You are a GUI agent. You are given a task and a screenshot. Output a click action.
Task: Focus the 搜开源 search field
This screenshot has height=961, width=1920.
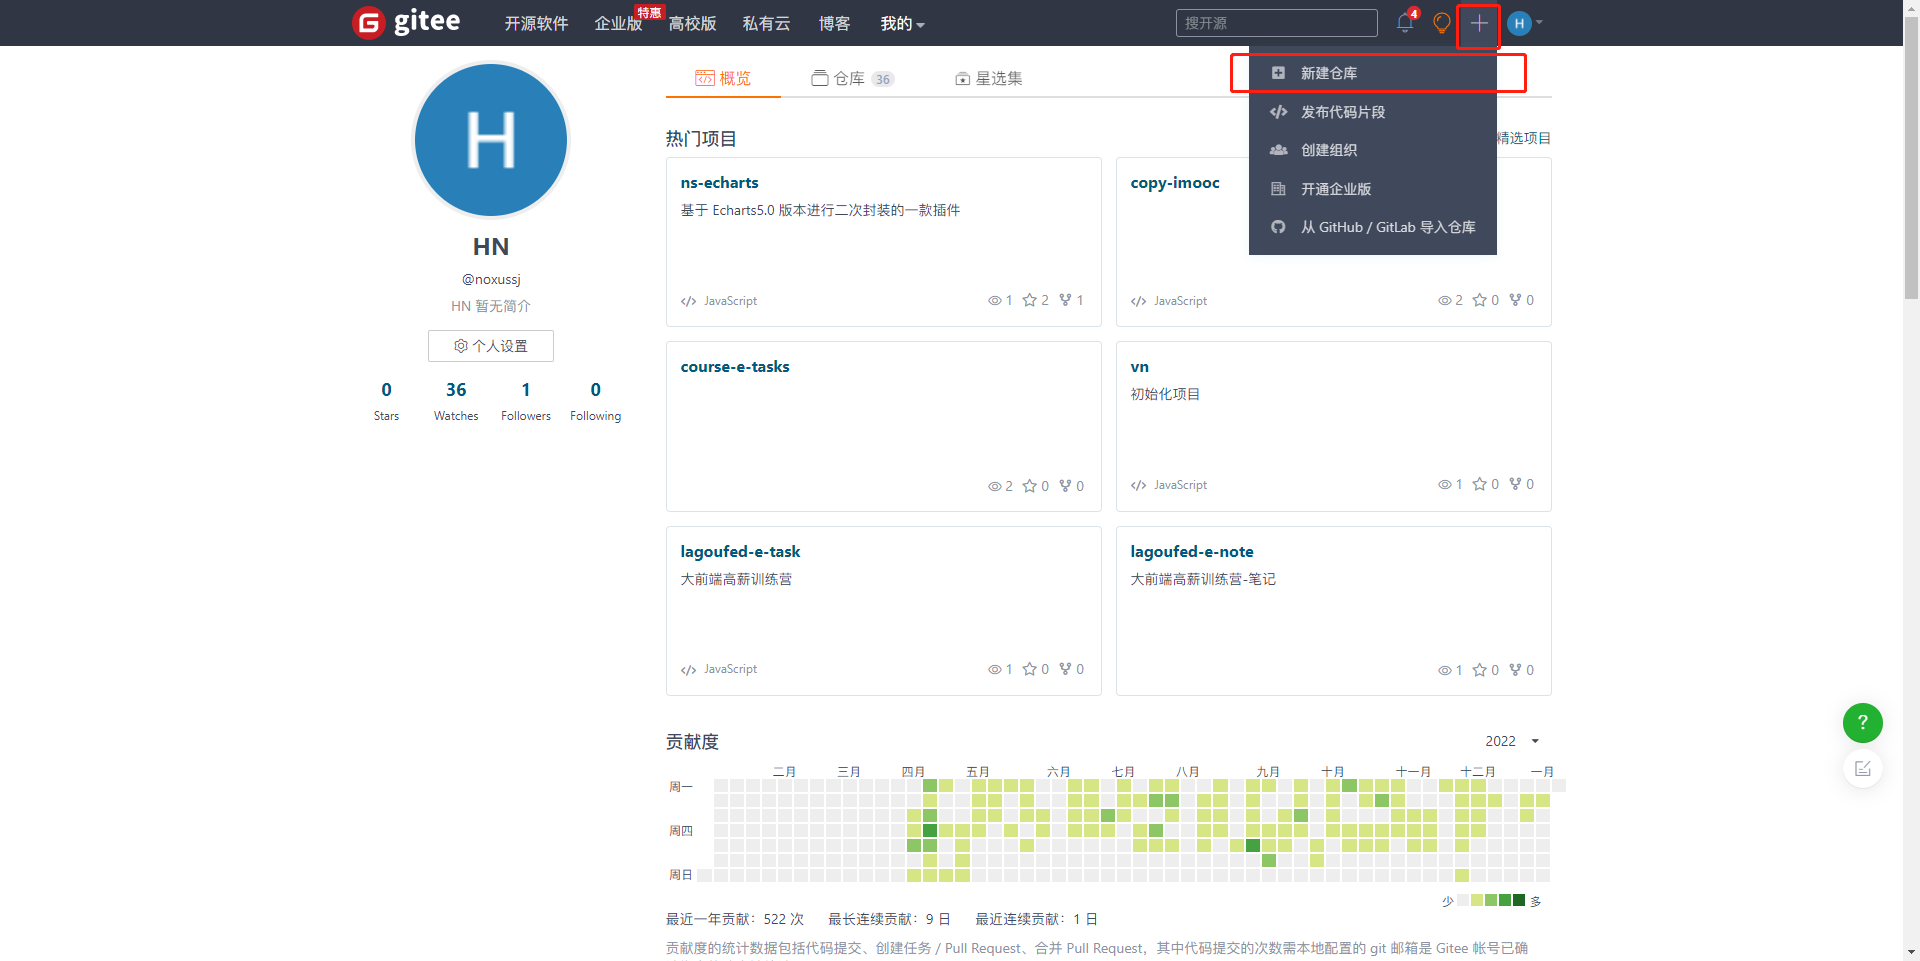pyautogui.click(x=1276, y=23)
